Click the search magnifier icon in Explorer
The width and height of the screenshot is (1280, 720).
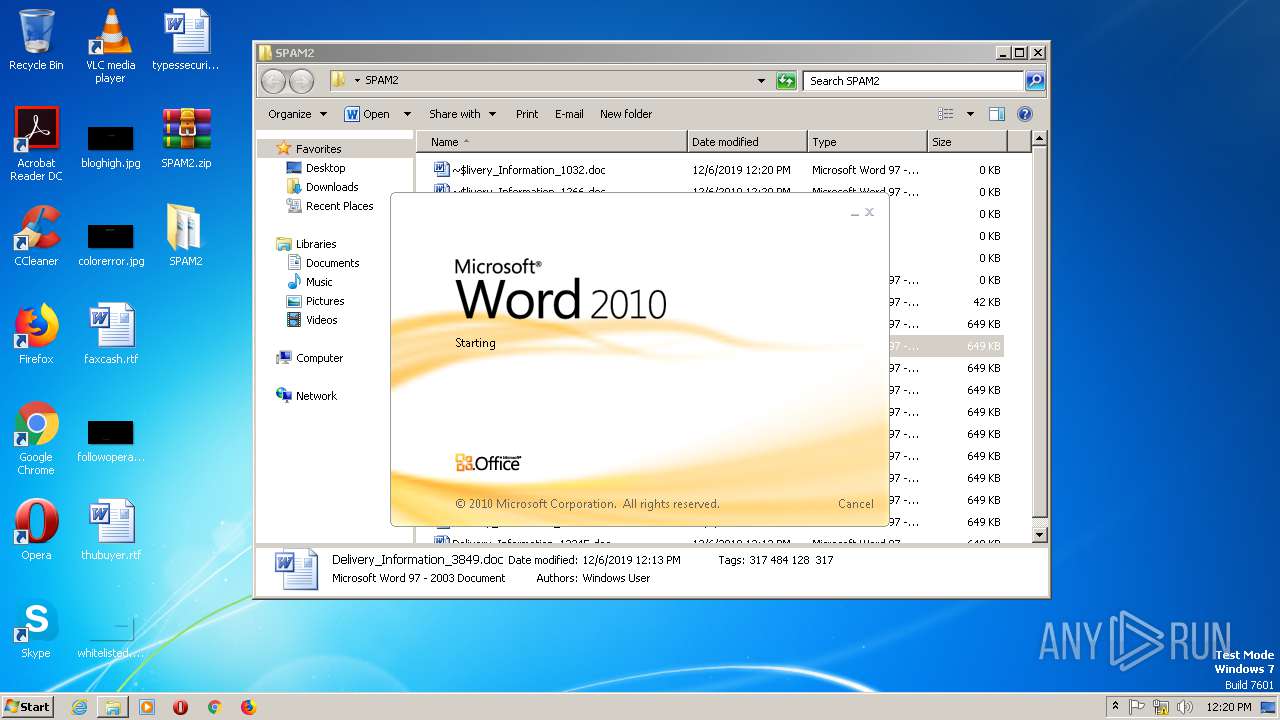point(1035,81)
